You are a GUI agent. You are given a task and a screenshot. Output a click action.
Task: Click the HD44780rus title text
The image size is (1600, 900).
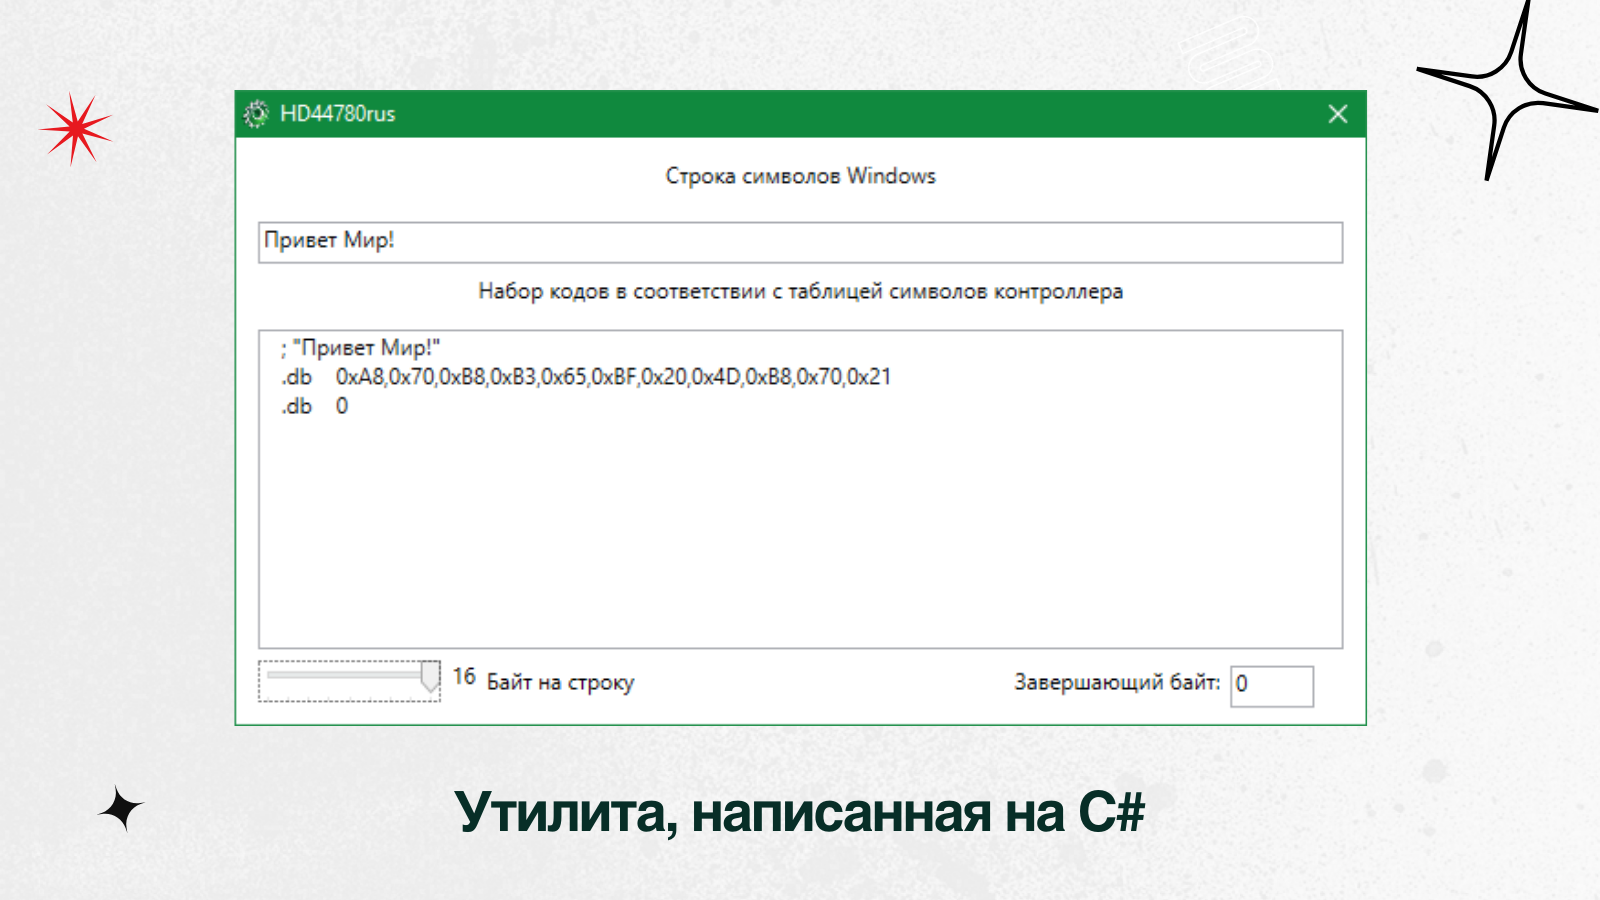tap(336, 114)
